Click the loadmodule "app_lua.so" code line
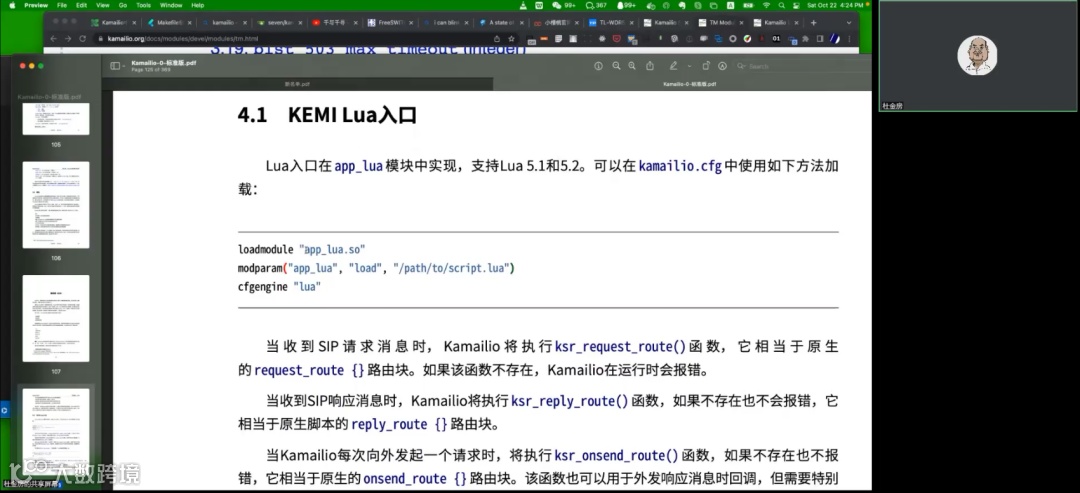 302,249
